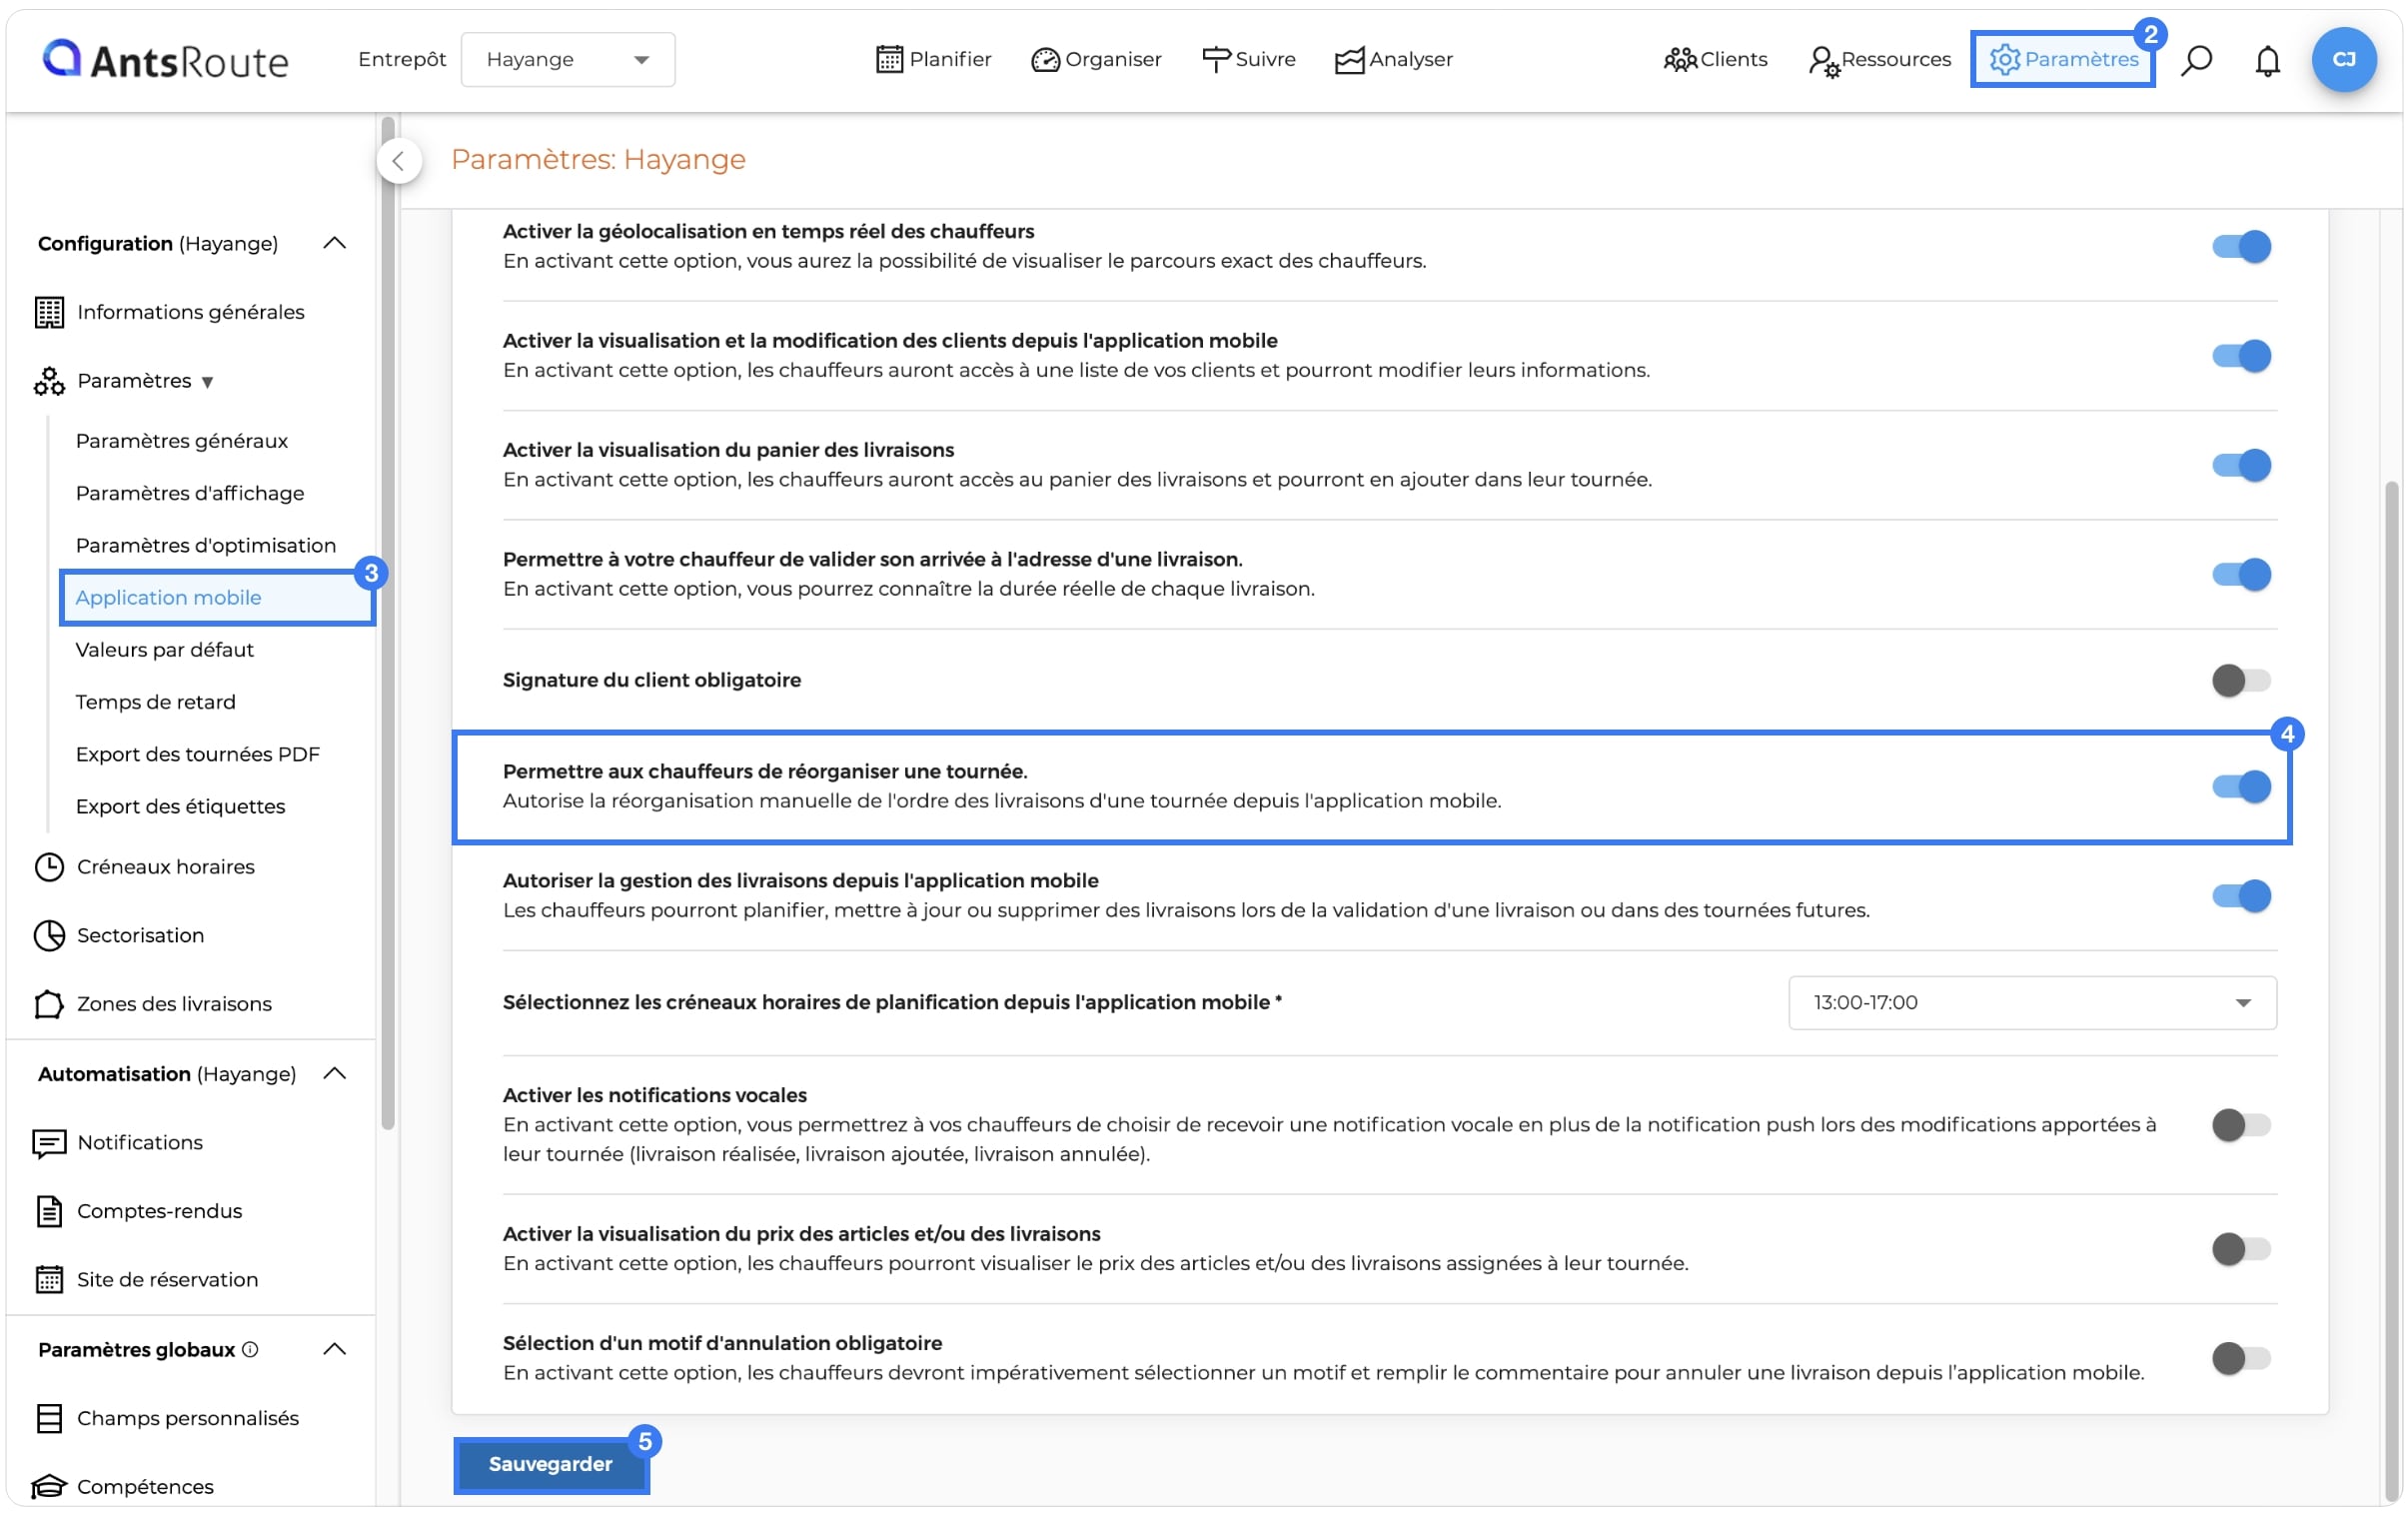The width and height of the screenshot is (2408, 1515).
Task: Collapse the sidebar with the arrow button
Action: pos(398,161)
